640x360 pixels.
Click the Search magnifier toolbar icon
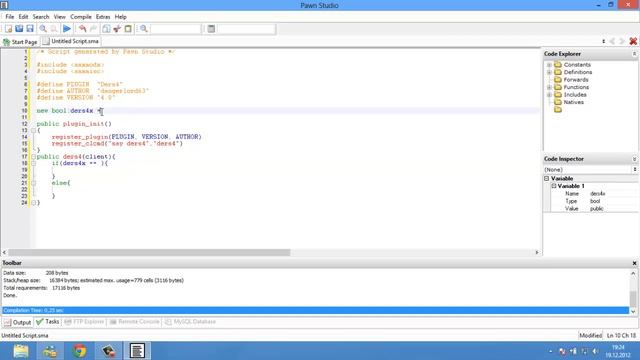43,29
